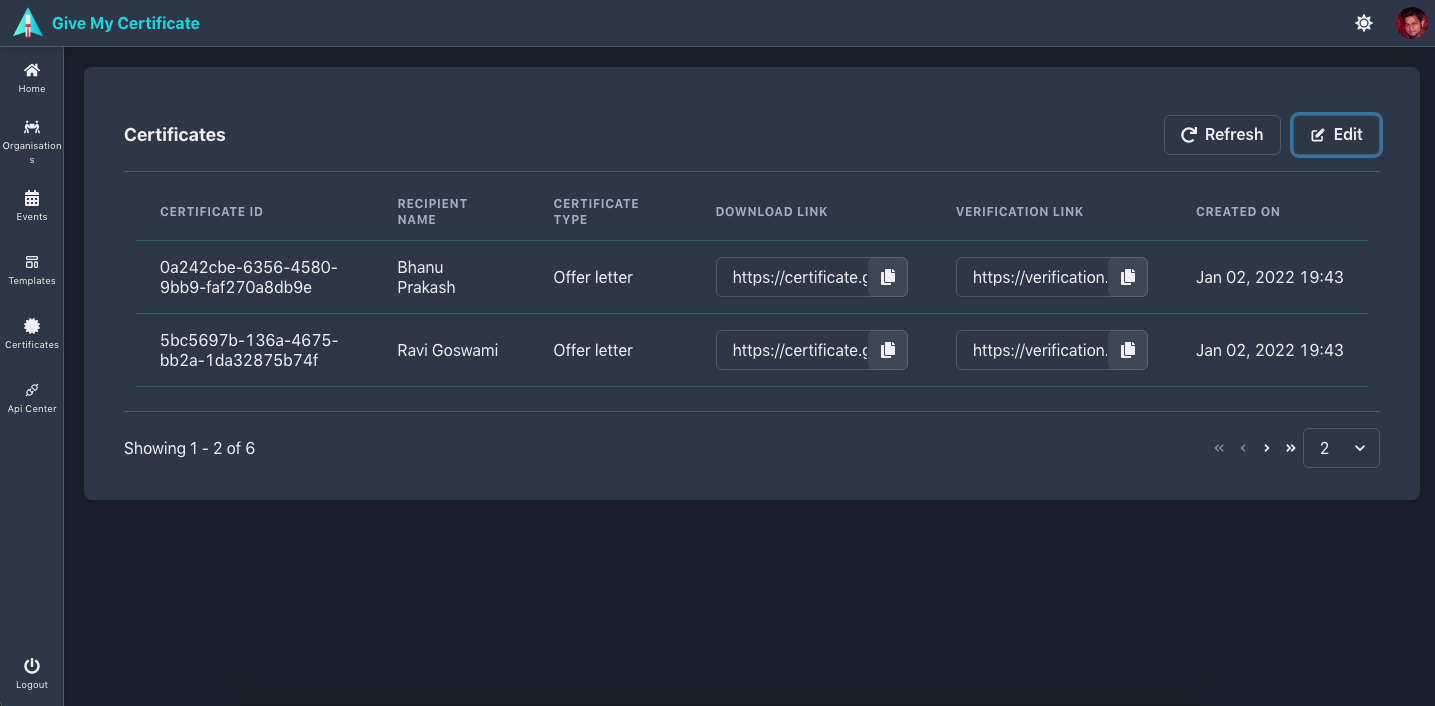Copy Ravi Goswami's verification link
This screenshot has height=706, width=1435.
tap(1127, 350)
